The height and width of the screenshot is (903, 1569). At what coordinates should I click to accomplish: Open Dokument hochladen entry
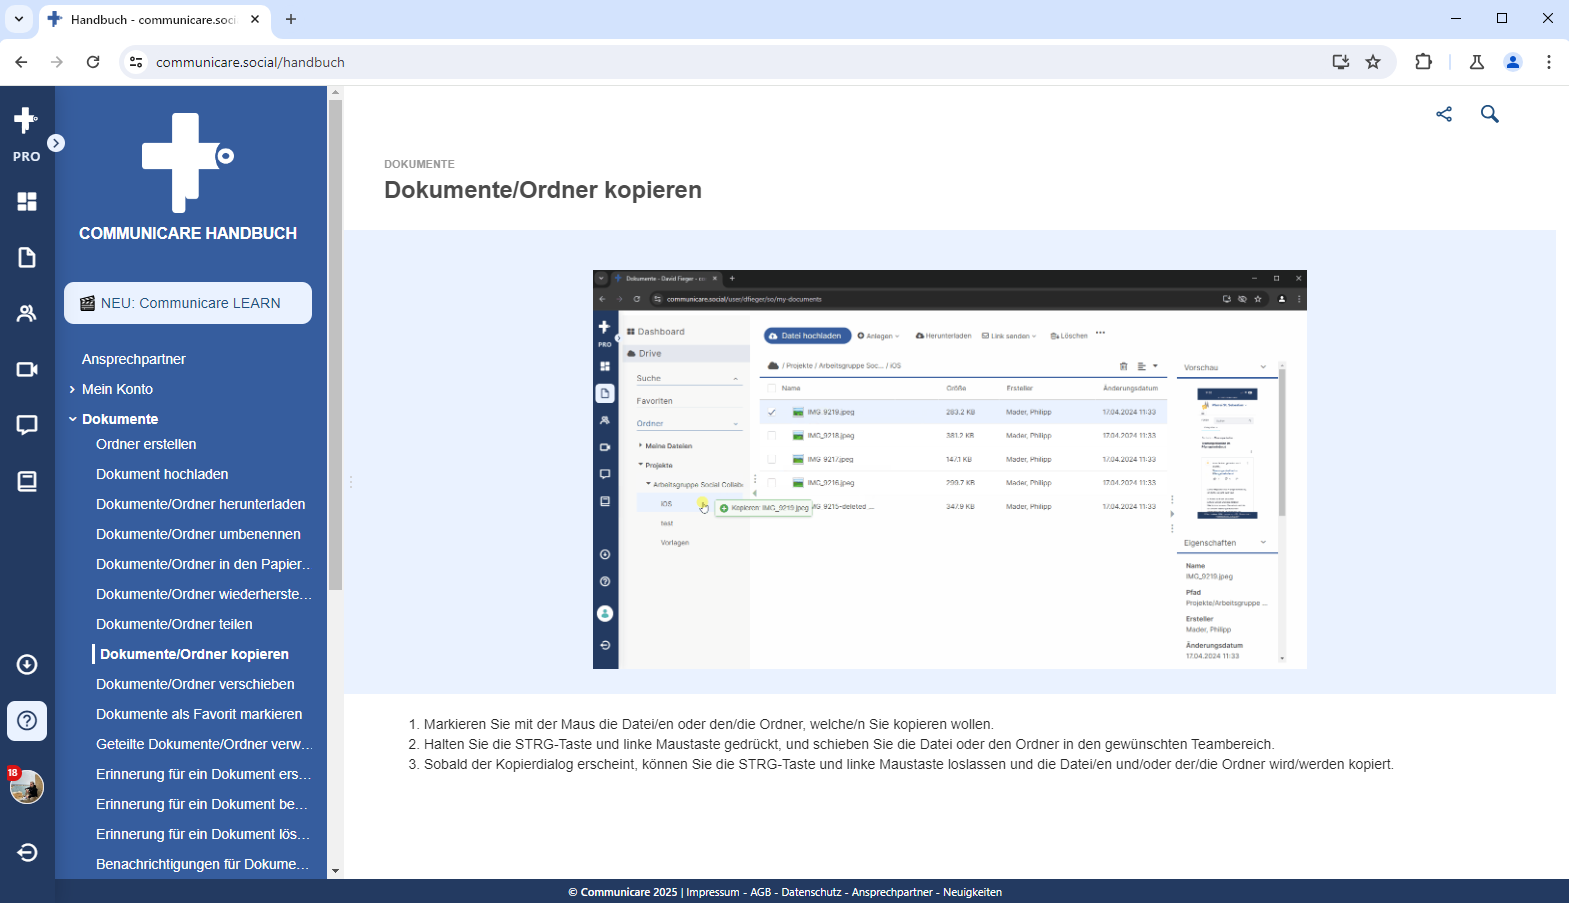[162, 474]
